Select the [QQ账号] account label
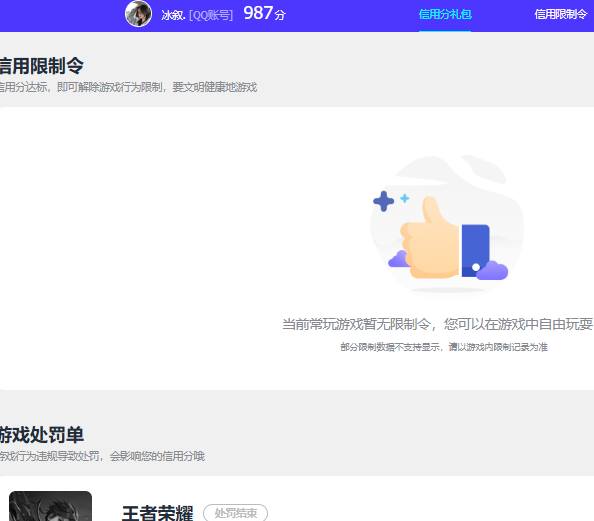Image resolution: width=594 pixels, height=521 pixels. tap(211, 15)
